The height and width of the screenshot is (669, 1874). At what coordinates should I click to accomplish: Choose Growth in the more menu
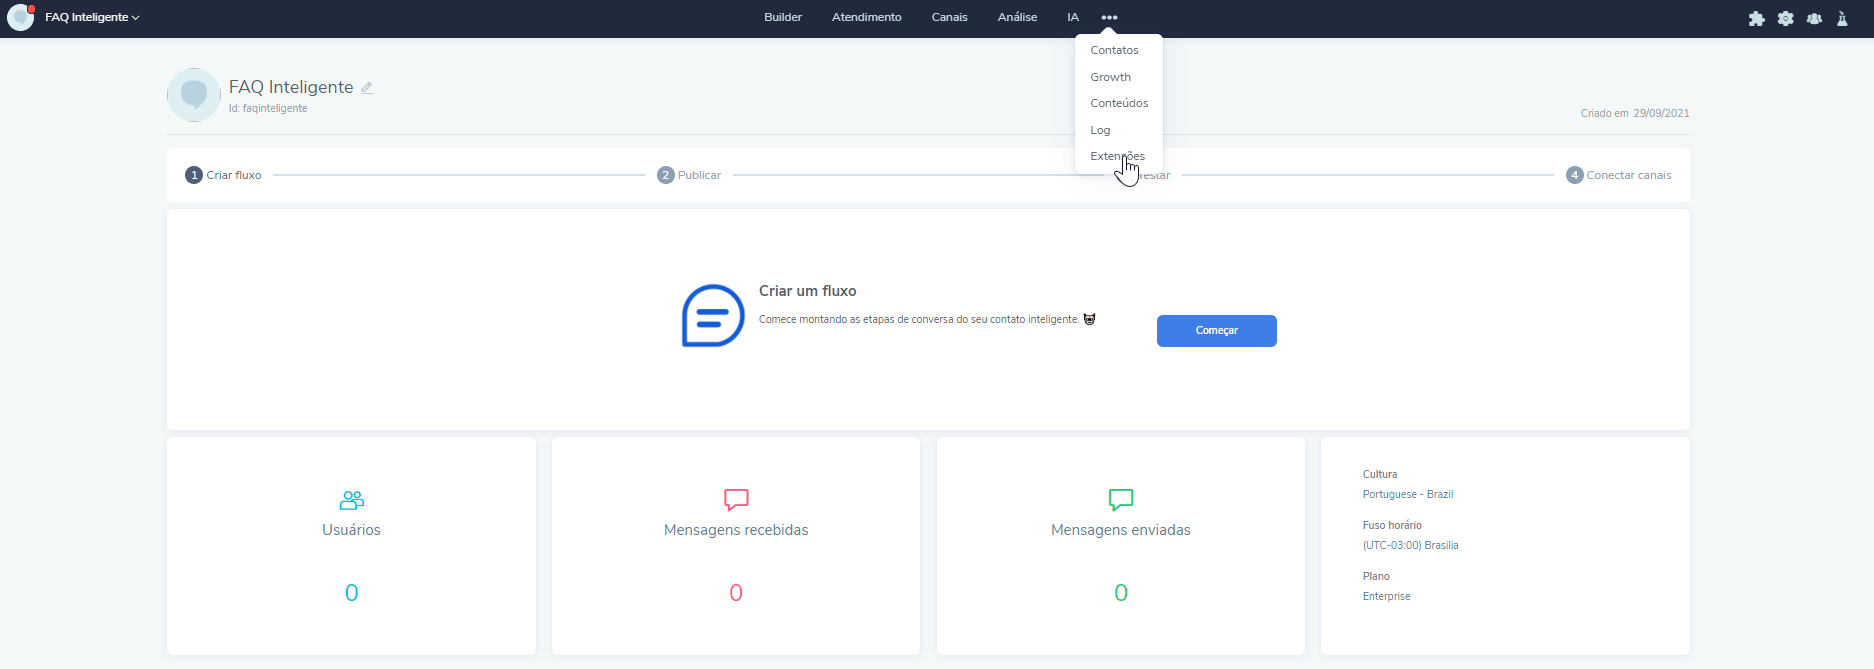click(1110, 77)
